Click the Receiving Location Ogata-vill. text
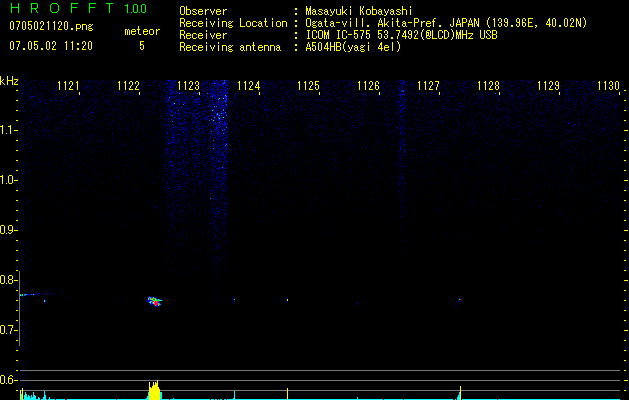Viewport: 629px width, 400px height. tap(446, 23)
